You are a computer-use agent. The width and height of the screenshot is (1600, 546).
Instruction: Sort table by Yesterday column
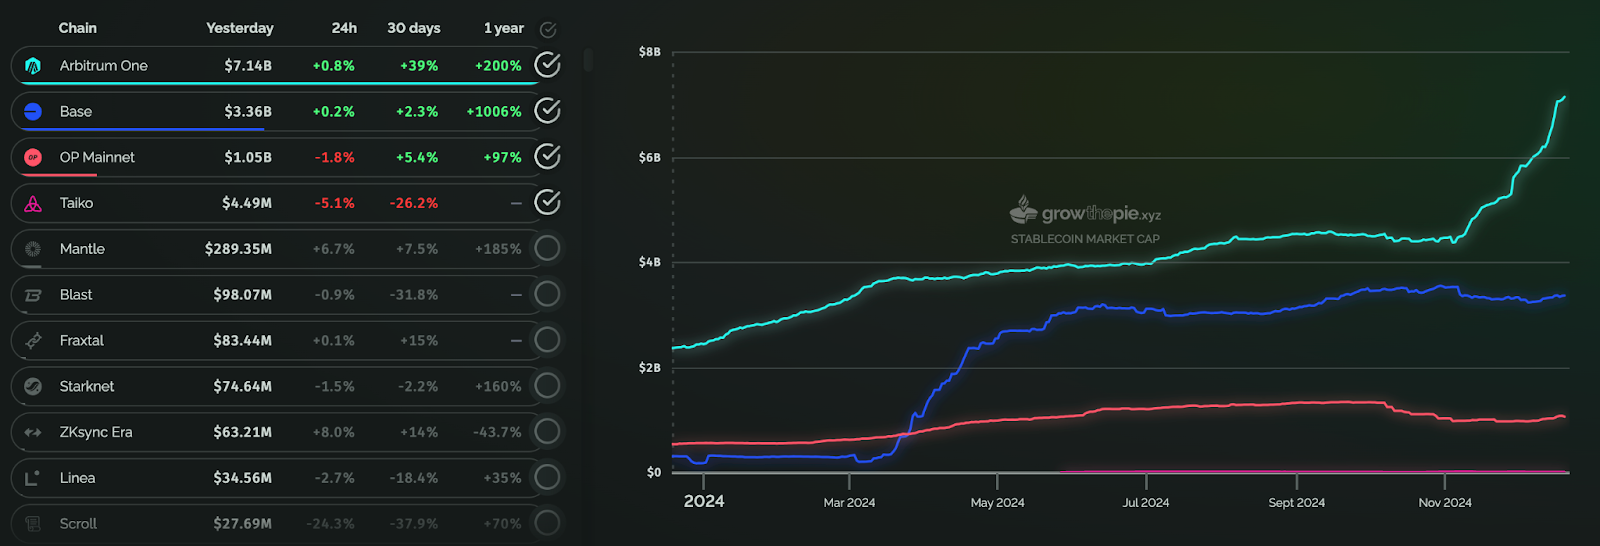[x=239, y=28]
